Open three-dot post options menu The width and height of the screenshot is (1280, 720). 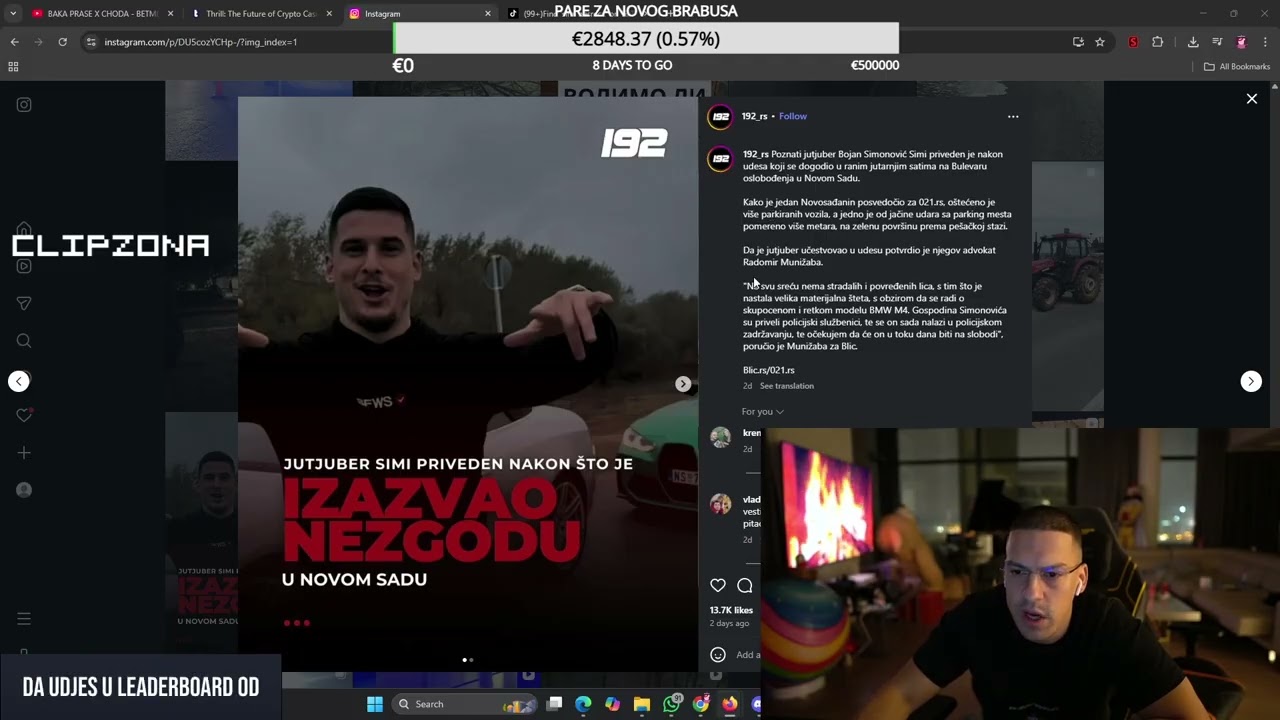pos(1013,116)
